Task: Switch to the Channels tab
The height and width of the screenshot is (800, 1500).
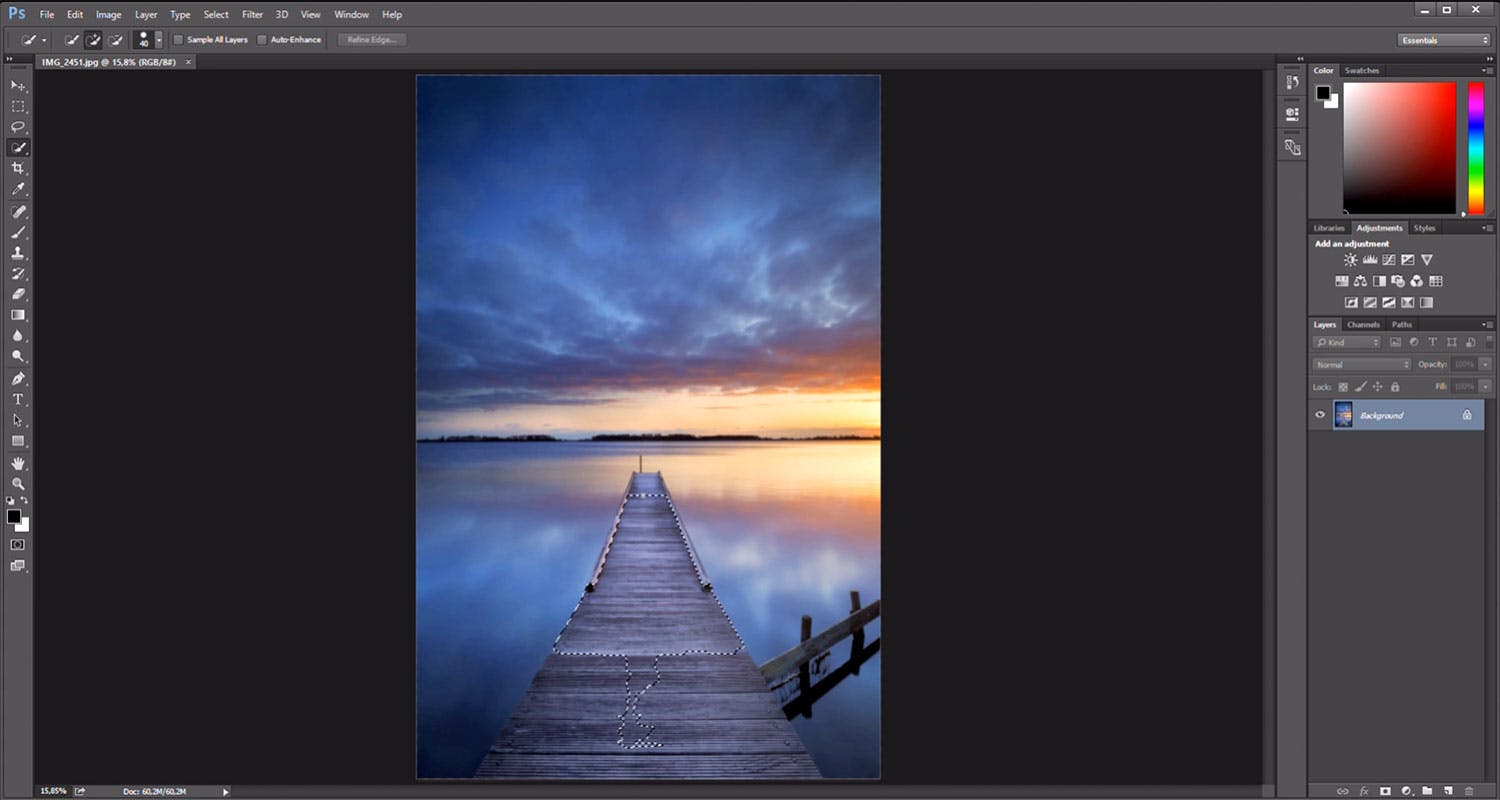Action: [x=1363, y=325]
